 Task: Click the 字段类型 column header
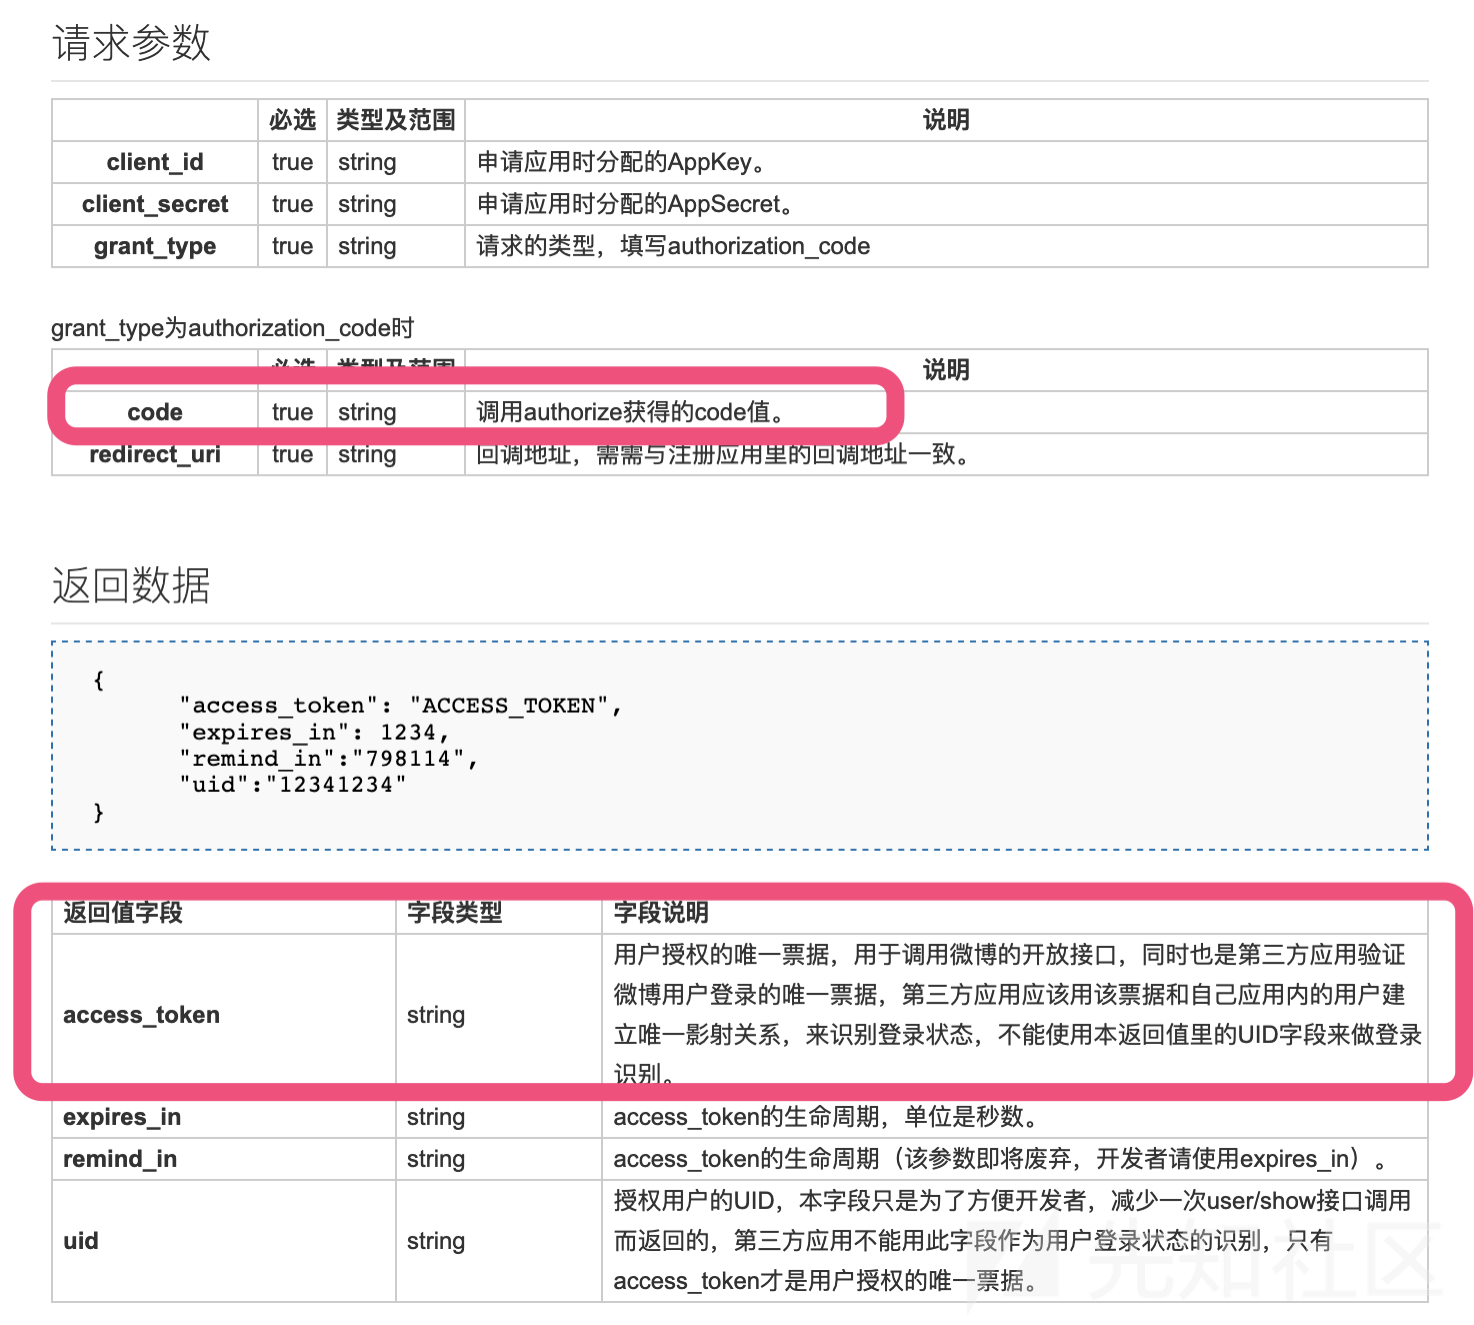pos(455,912)
